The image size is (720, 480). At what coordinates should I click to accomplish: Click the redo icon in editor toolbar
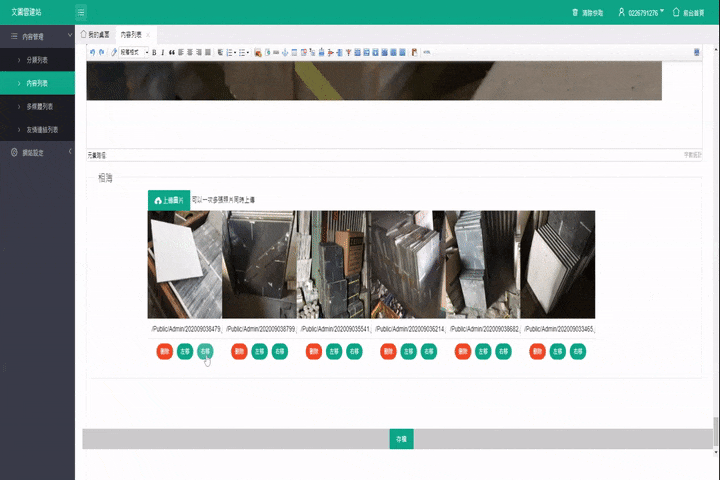tap(101, 52)
